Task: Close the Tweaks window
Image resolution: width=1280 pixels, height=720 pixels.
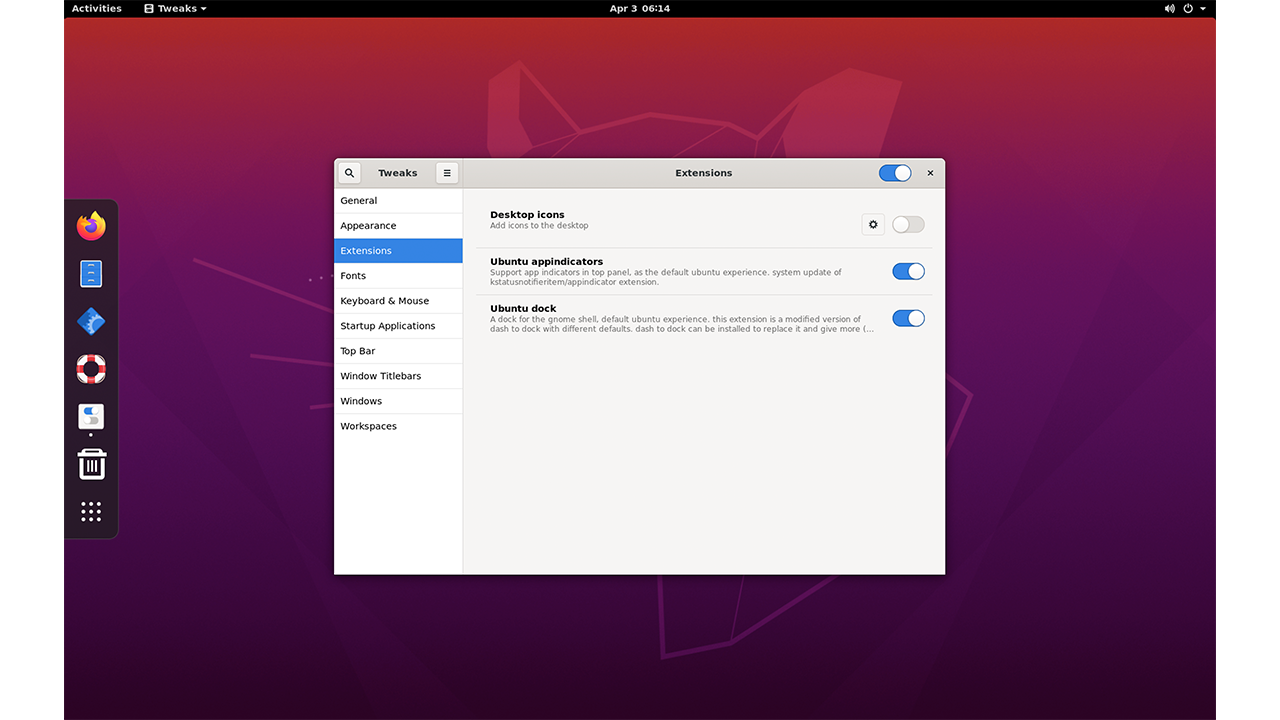Action: [x=930, y=173]
